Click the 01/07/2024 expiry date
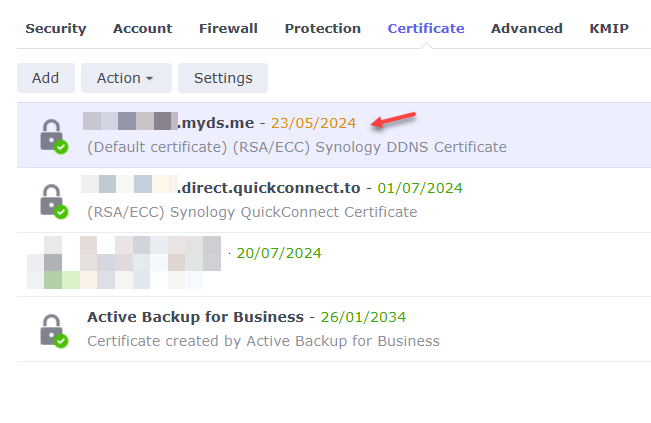Image resolution: width=651 pixels, height=423 pixels. pos(420,188)
